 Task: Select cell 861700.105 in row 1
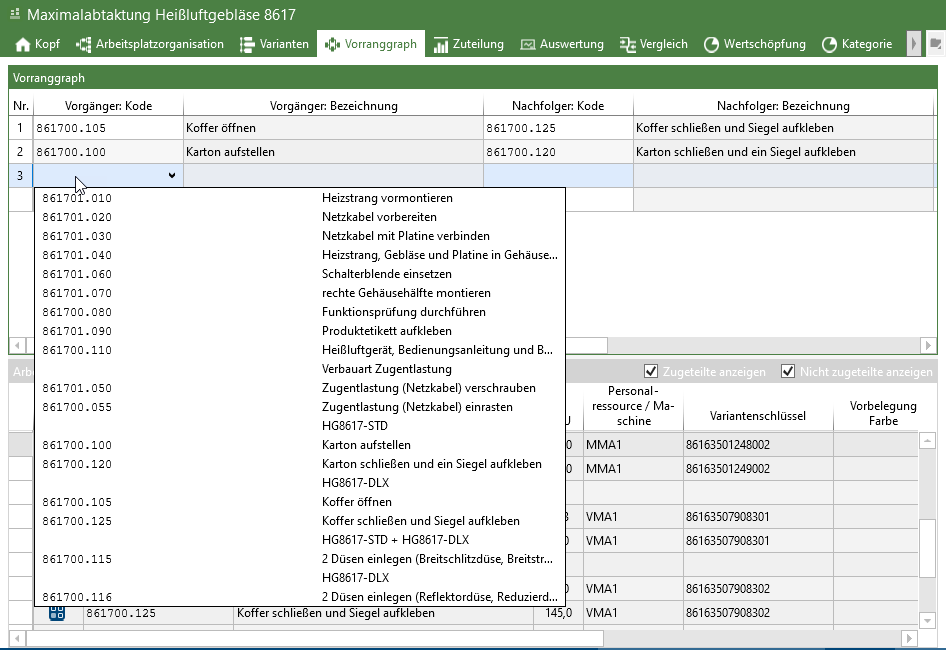click(109, 128)
